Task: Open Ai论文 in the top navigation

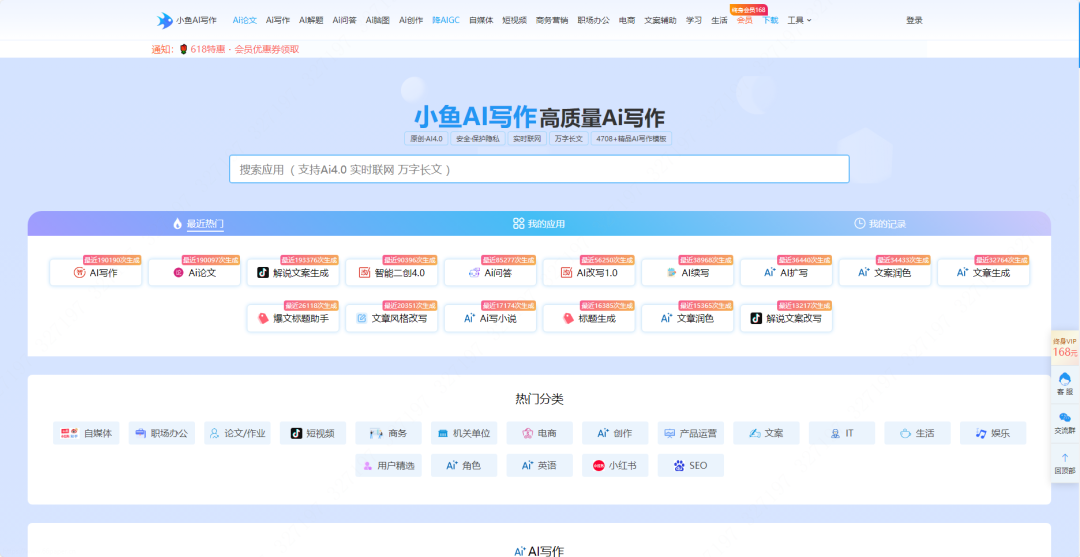Action: tap(245, 21)
